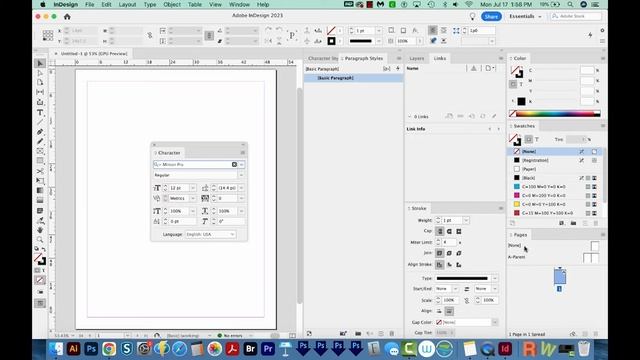
Task: Select the Rectangle Frame tool
Action: [x=40, y=151]
